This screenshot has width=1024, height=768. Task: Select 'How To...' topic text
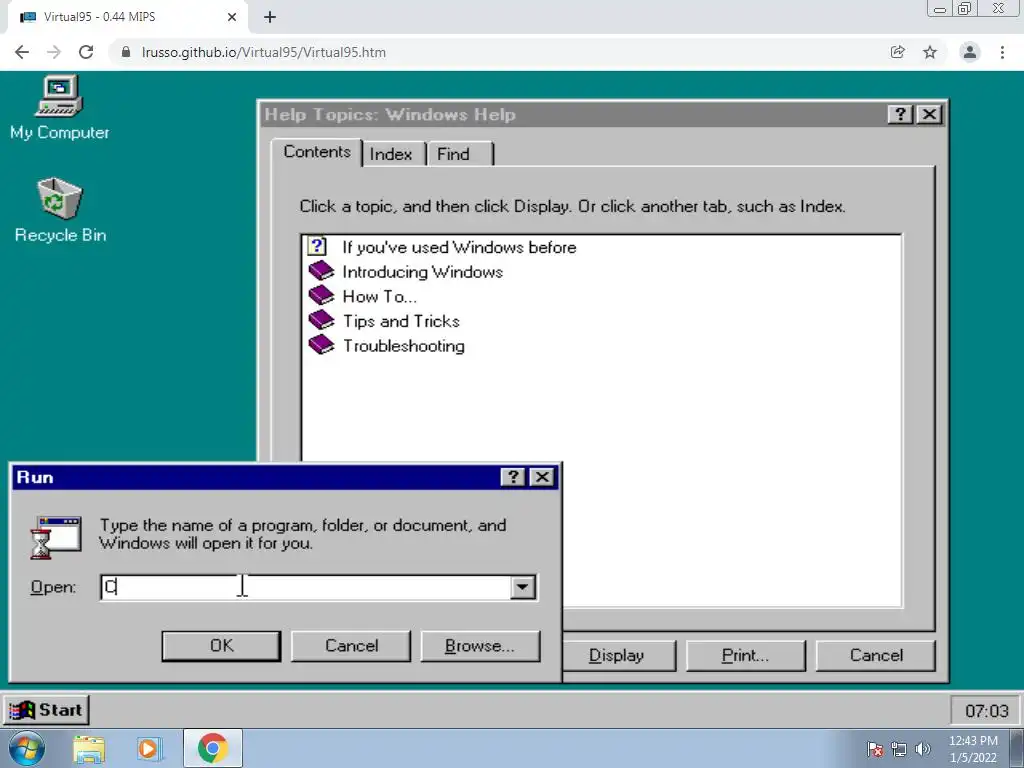[379, 296]
